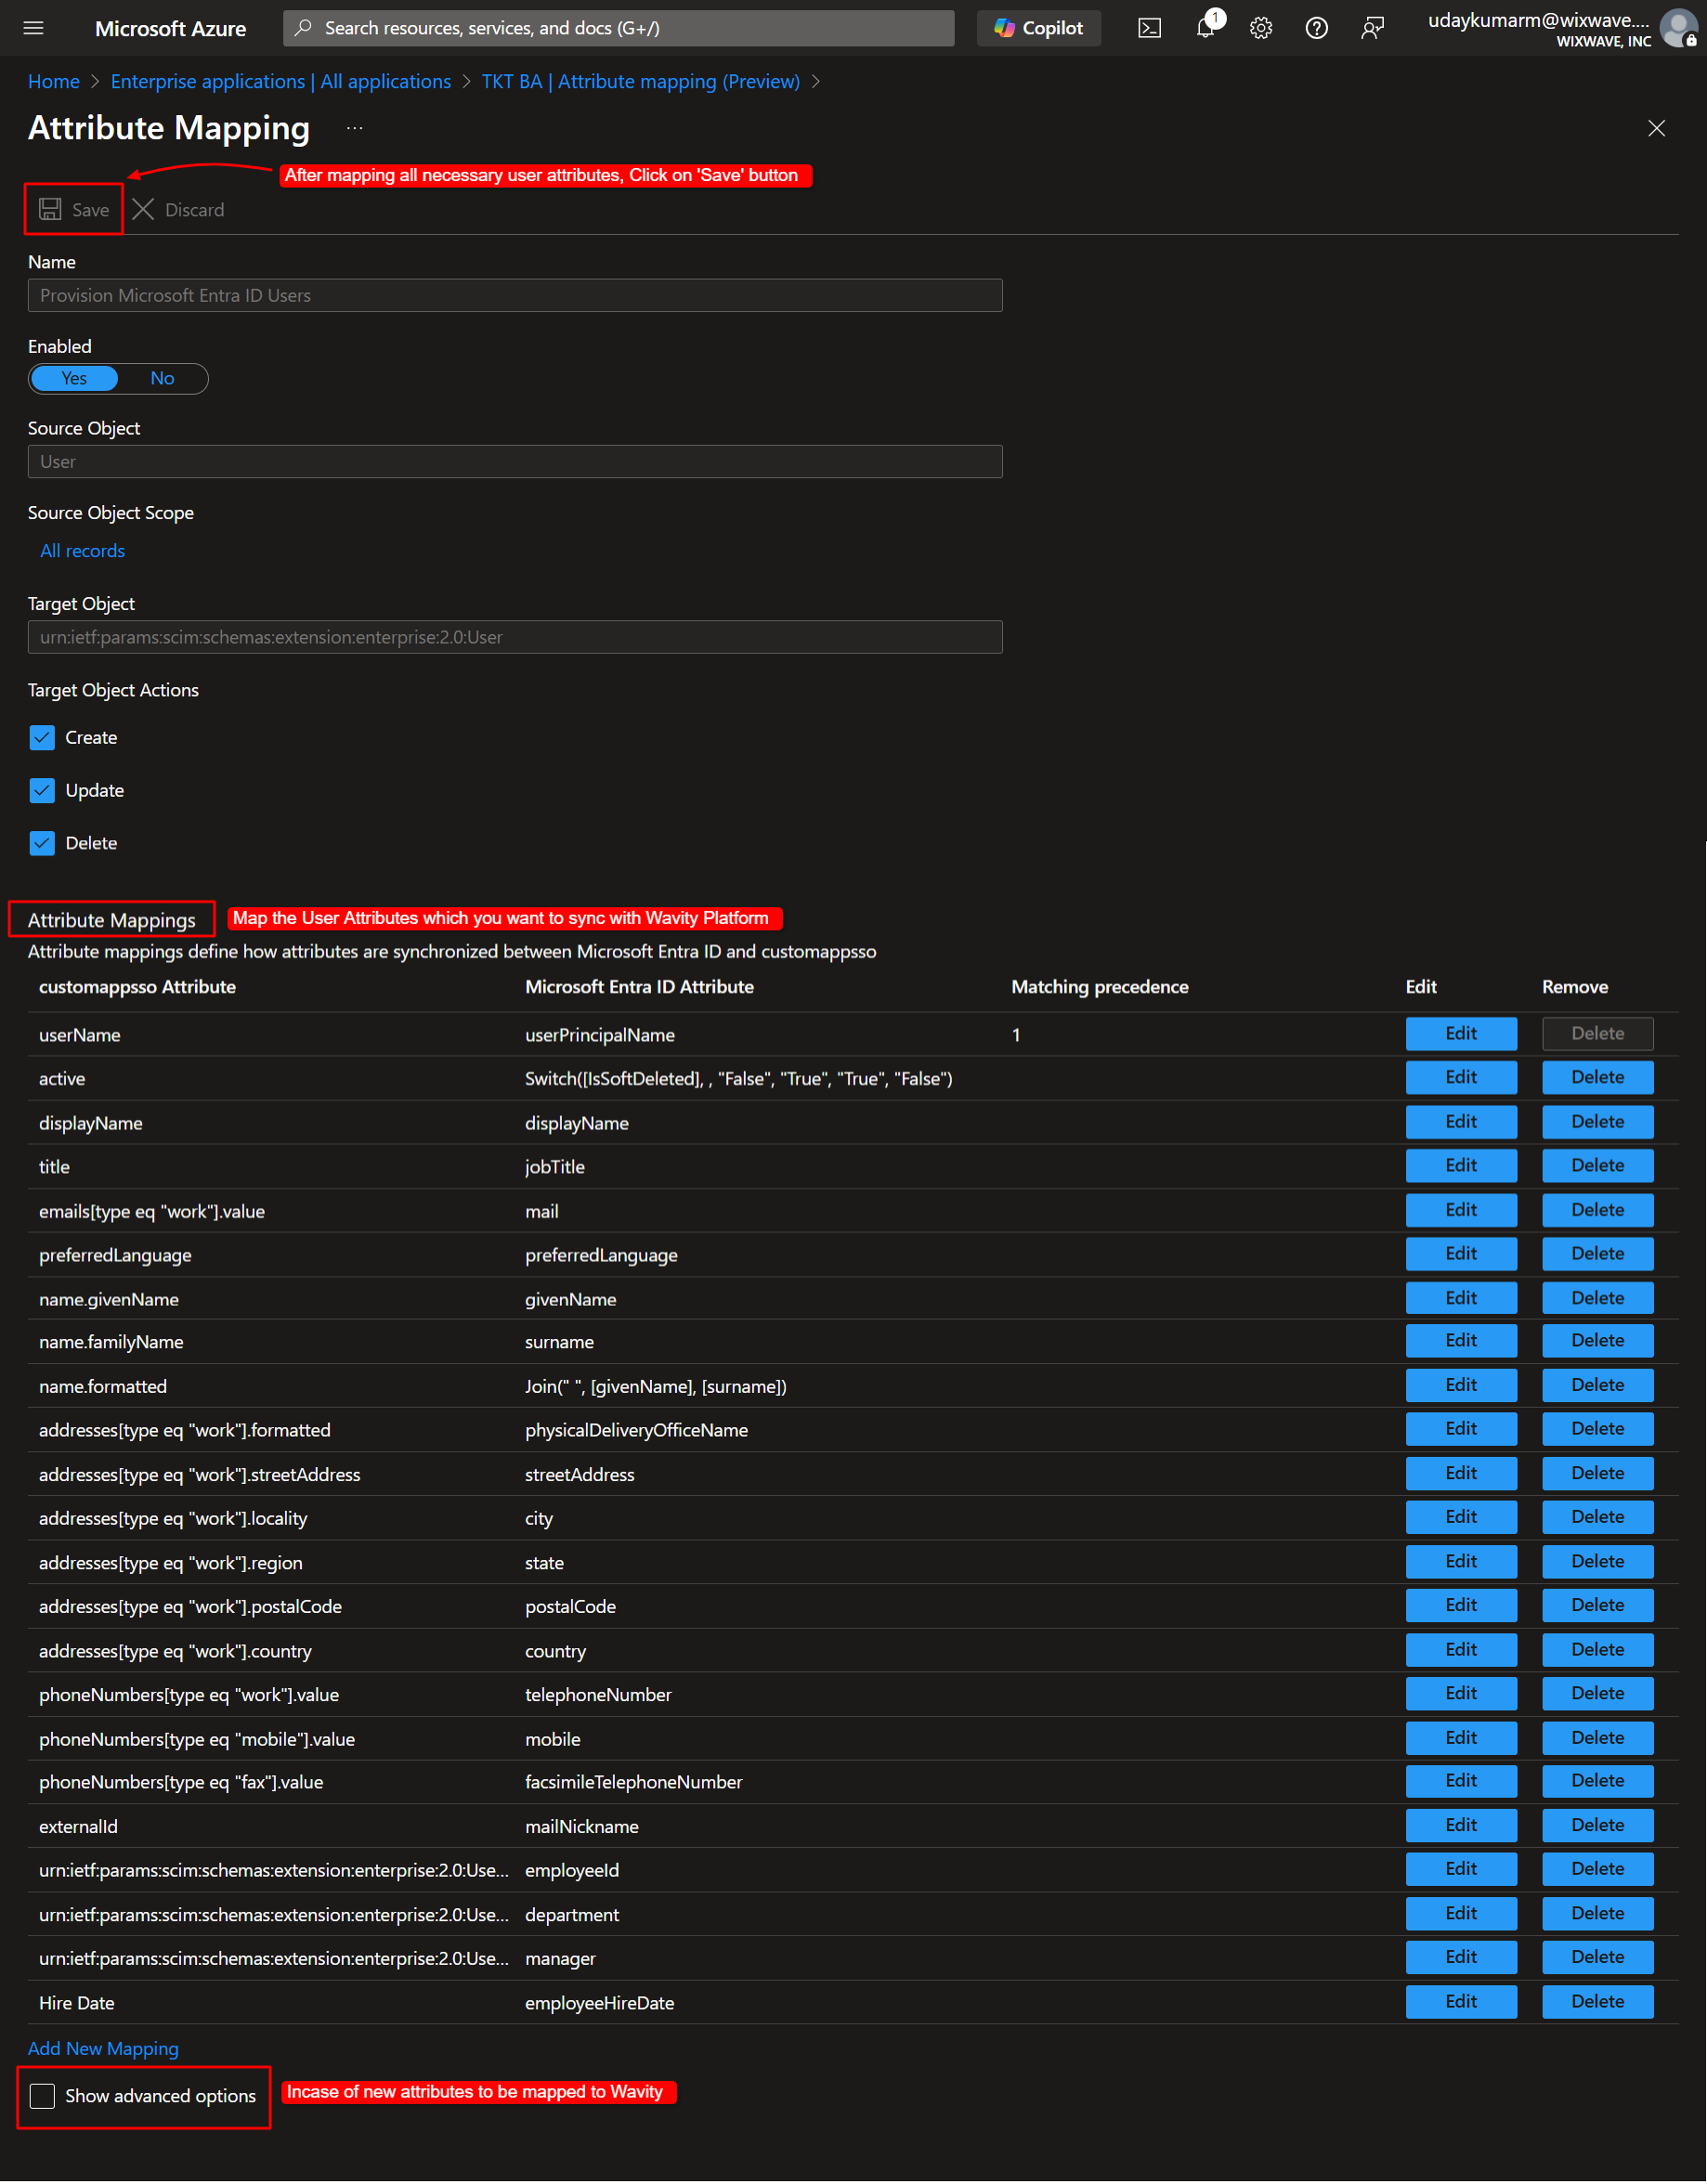Edit the userName mapping
This screenshot has height=2184, width=1707.
[1461, 1034]
